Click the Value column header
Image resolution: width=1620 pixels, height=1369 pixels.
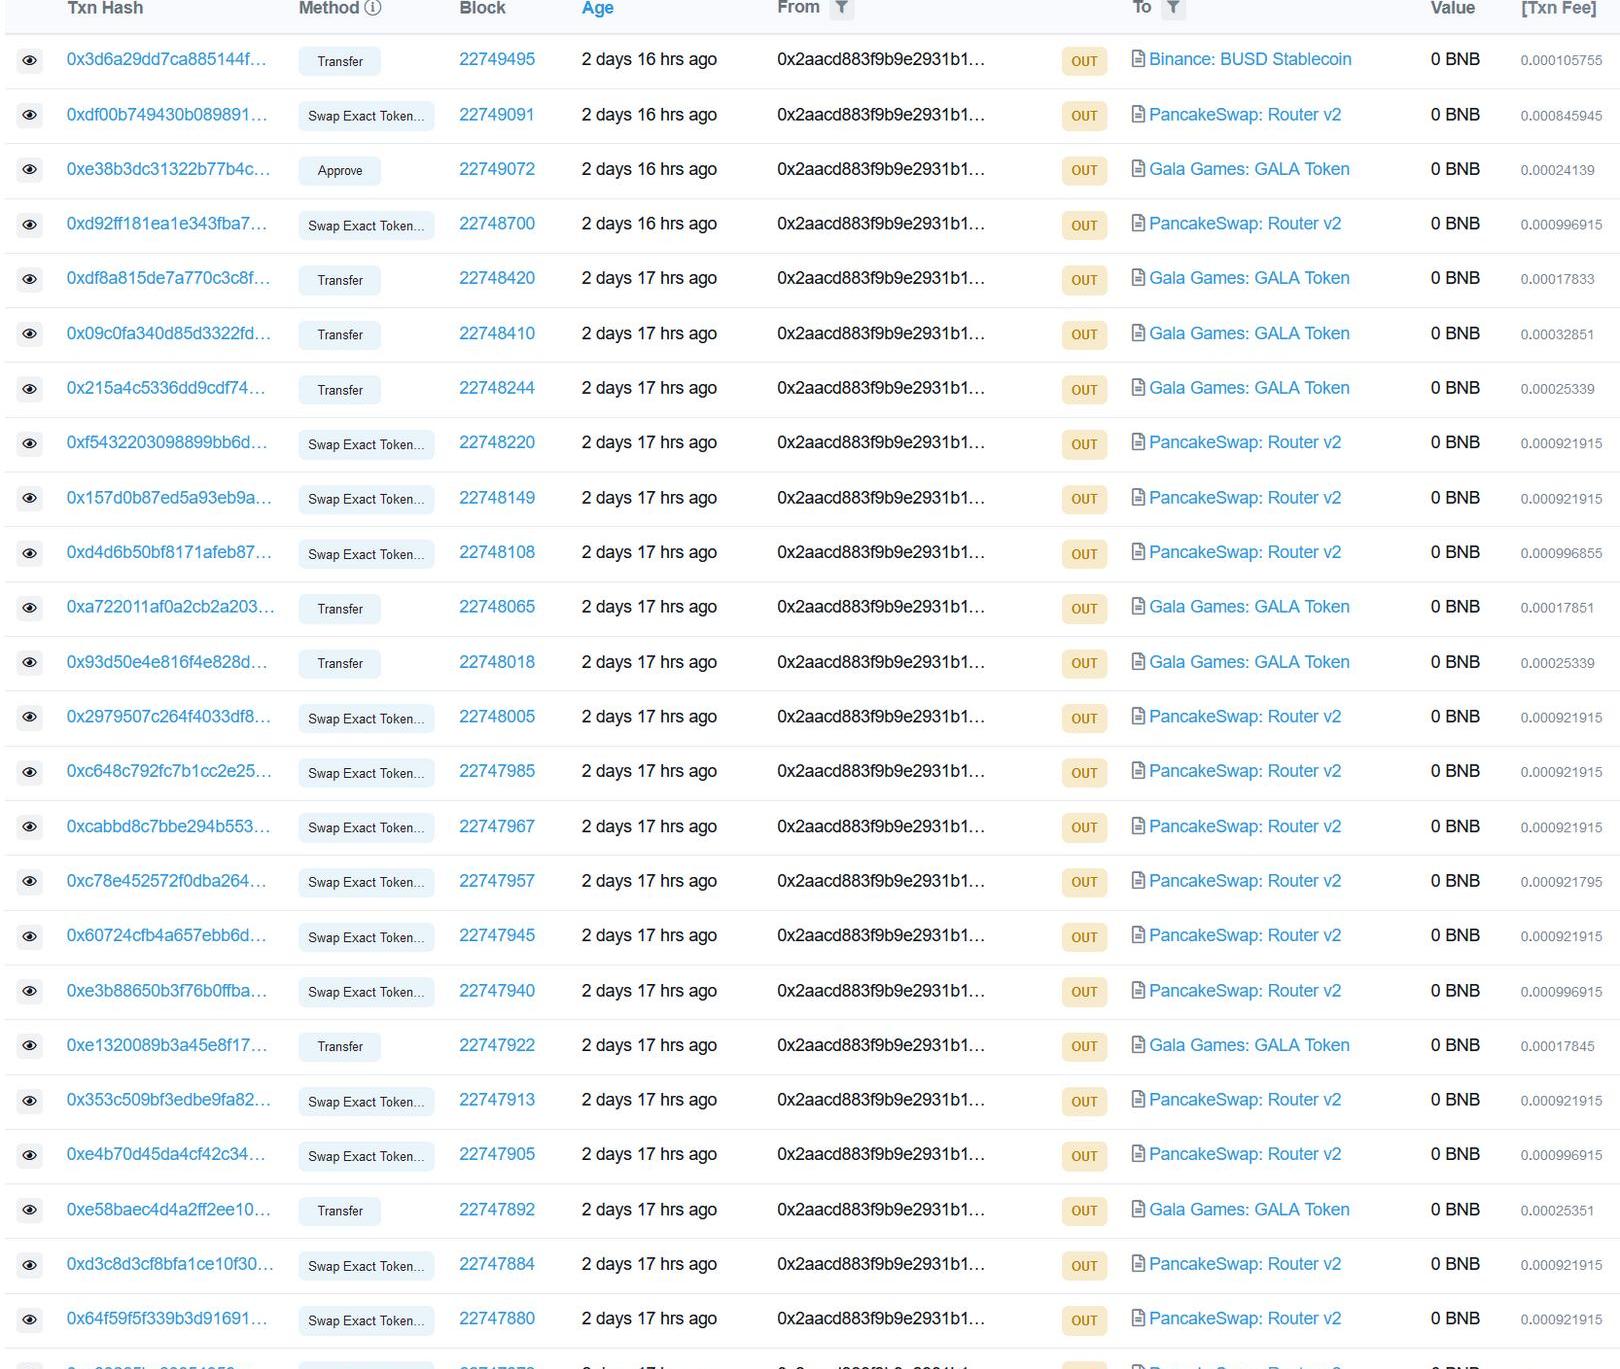1452,8
